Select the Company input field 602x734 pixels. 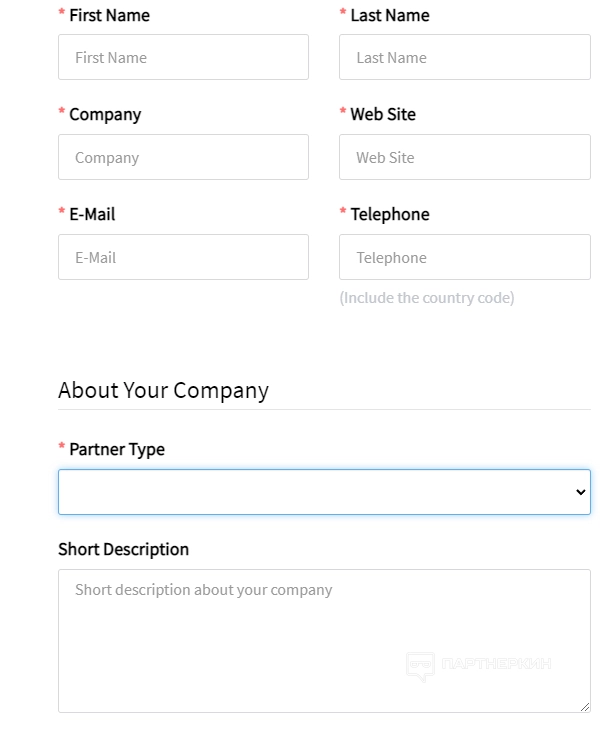(x=183, y=157)
